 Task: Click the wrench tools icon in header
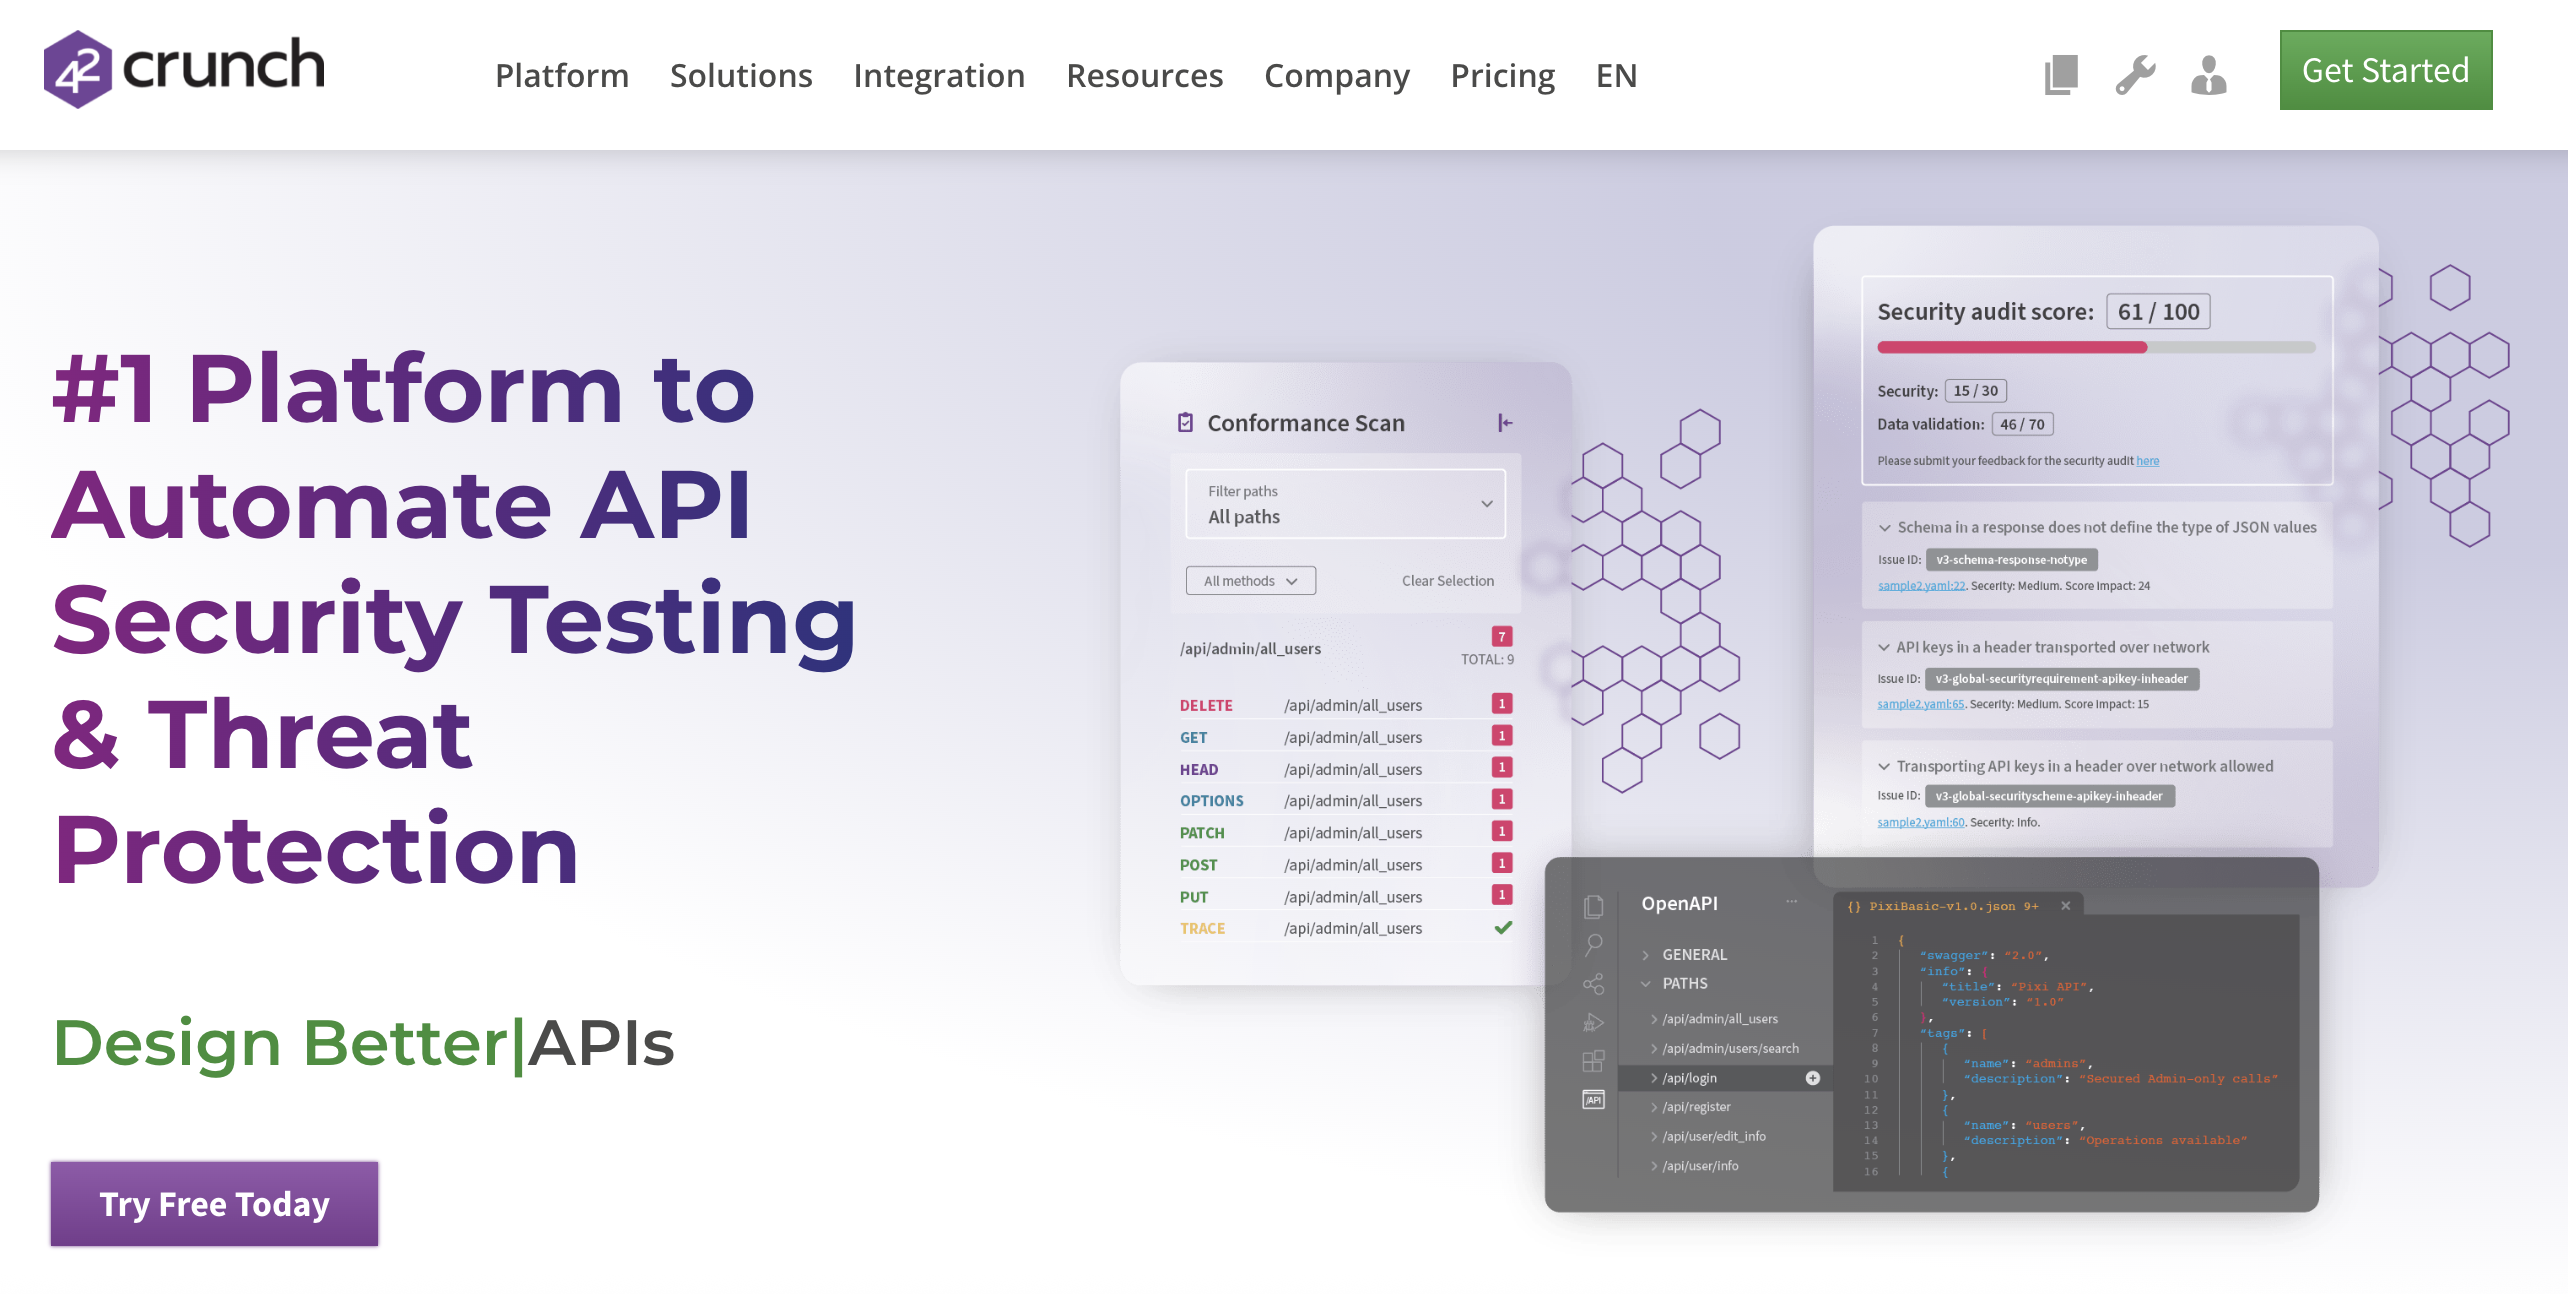click(x=2135, y=75)
